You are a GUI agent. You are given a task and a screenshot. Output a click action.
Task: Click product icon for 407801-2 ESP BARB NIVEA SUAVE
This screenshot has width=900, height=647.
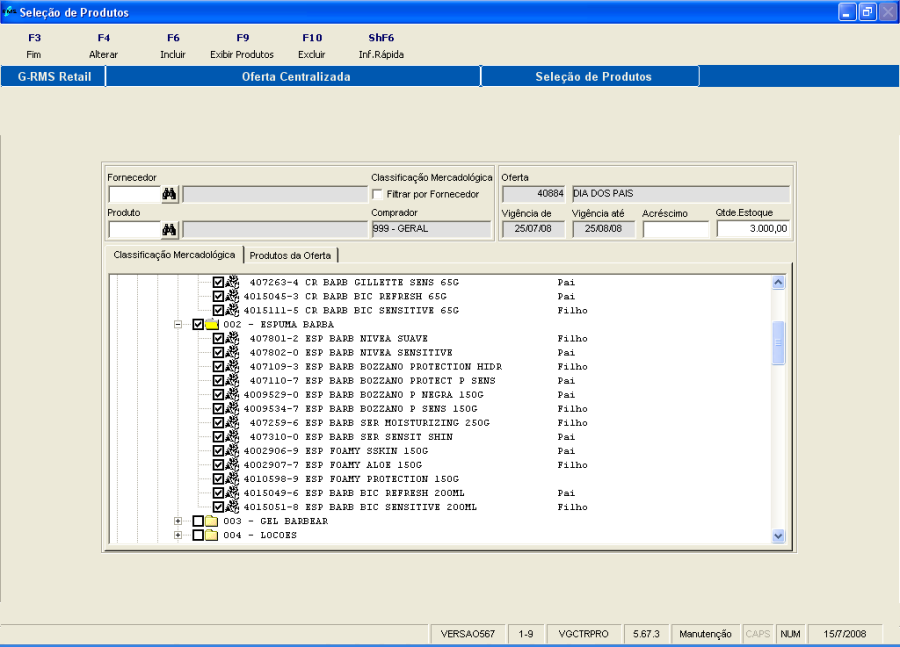pyautogui.click(x=232, y=338)
